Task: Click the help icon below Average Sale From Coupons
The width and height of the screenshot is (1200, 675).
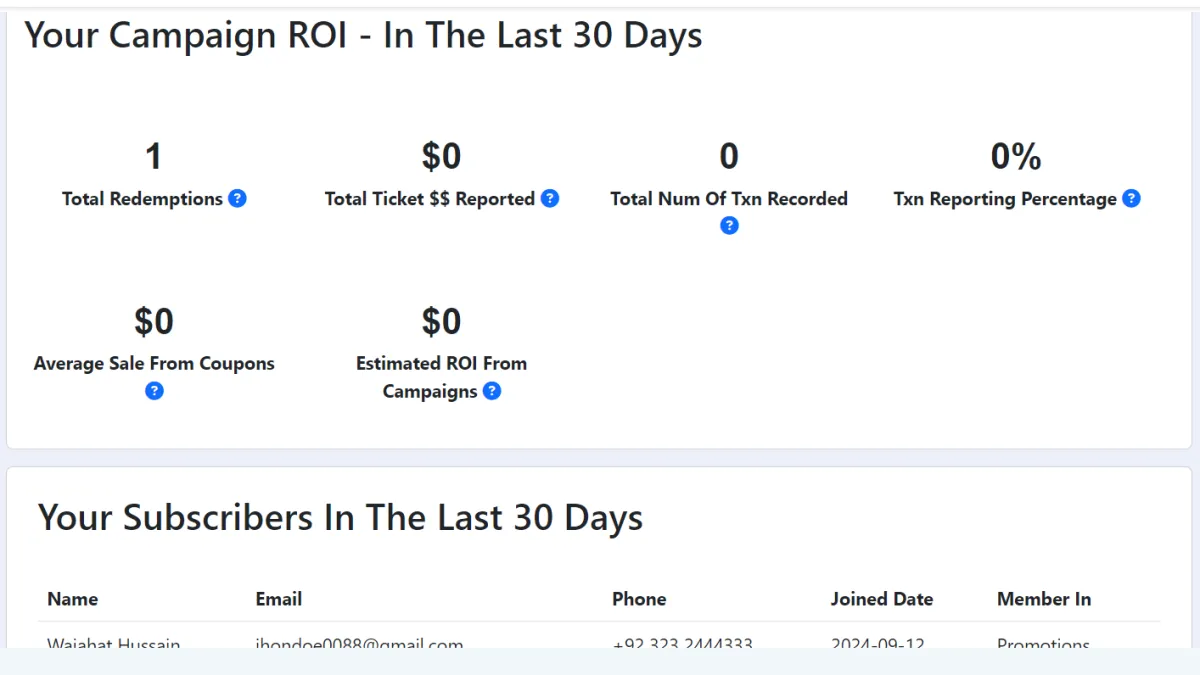Action: pos(154,391)
